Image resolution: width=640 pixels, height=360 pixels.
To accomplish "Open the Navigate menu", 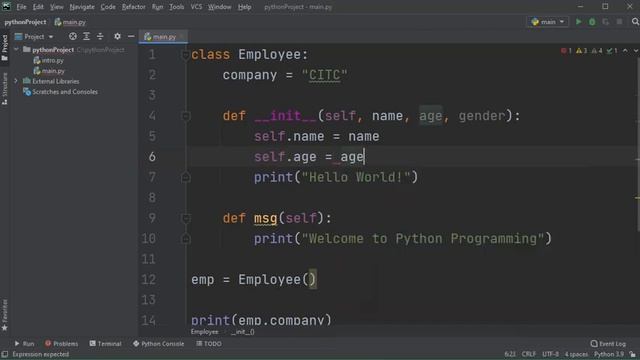I will coord(82,7).
